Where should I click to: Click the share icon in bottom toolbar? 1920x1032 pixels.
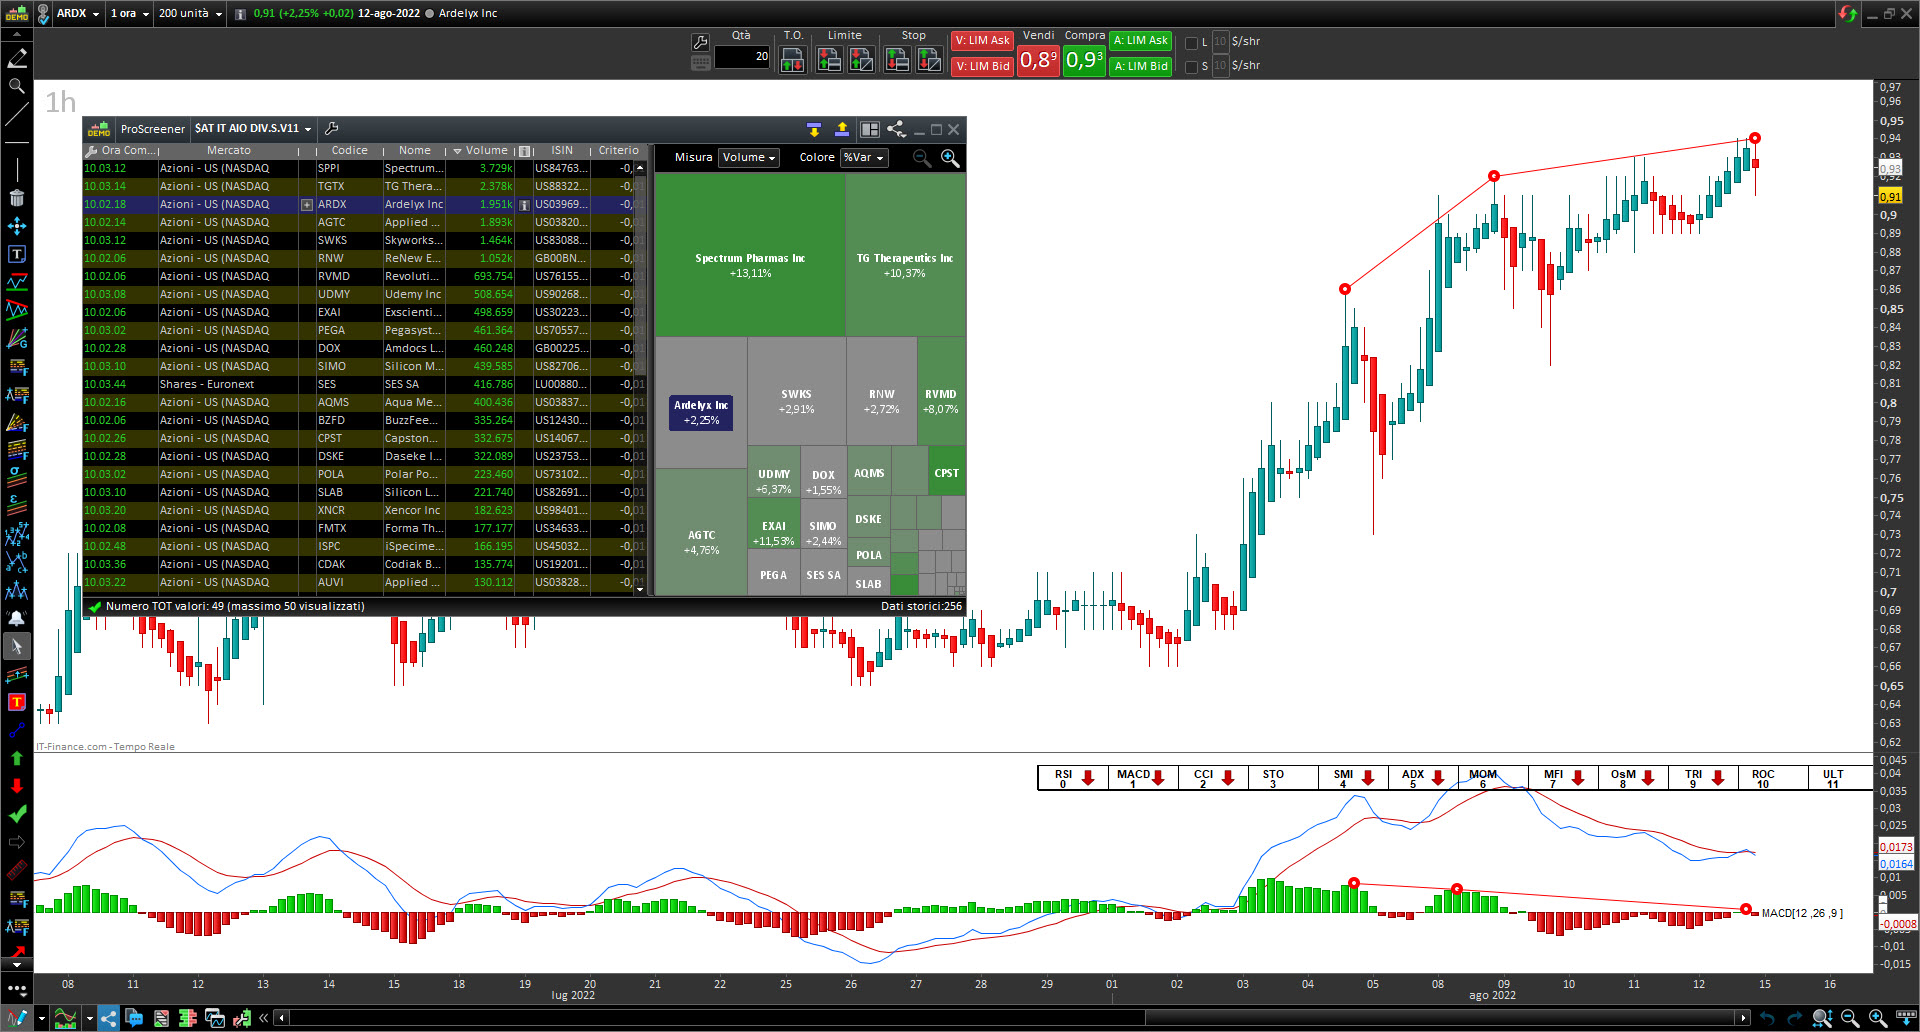point(108,1018)
